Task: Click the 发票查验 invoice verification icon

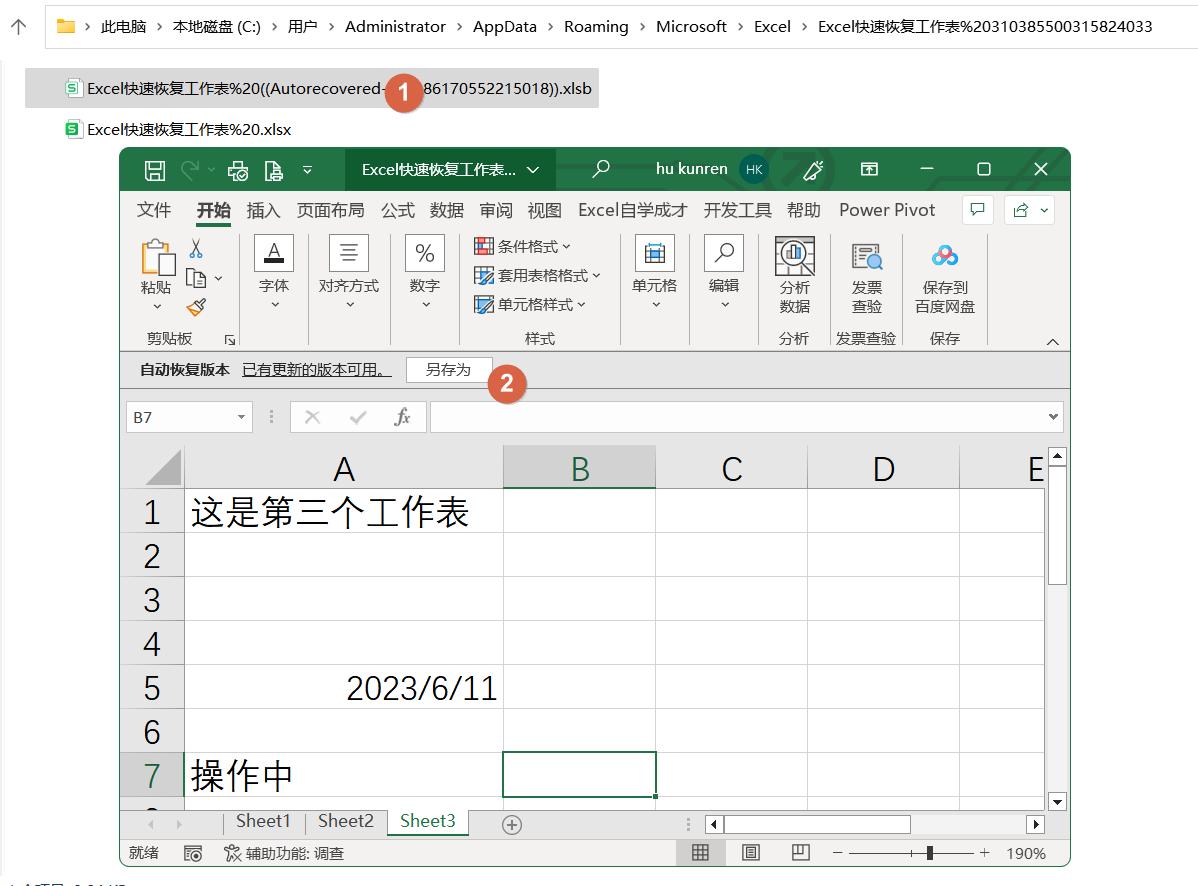Action: 866,270
